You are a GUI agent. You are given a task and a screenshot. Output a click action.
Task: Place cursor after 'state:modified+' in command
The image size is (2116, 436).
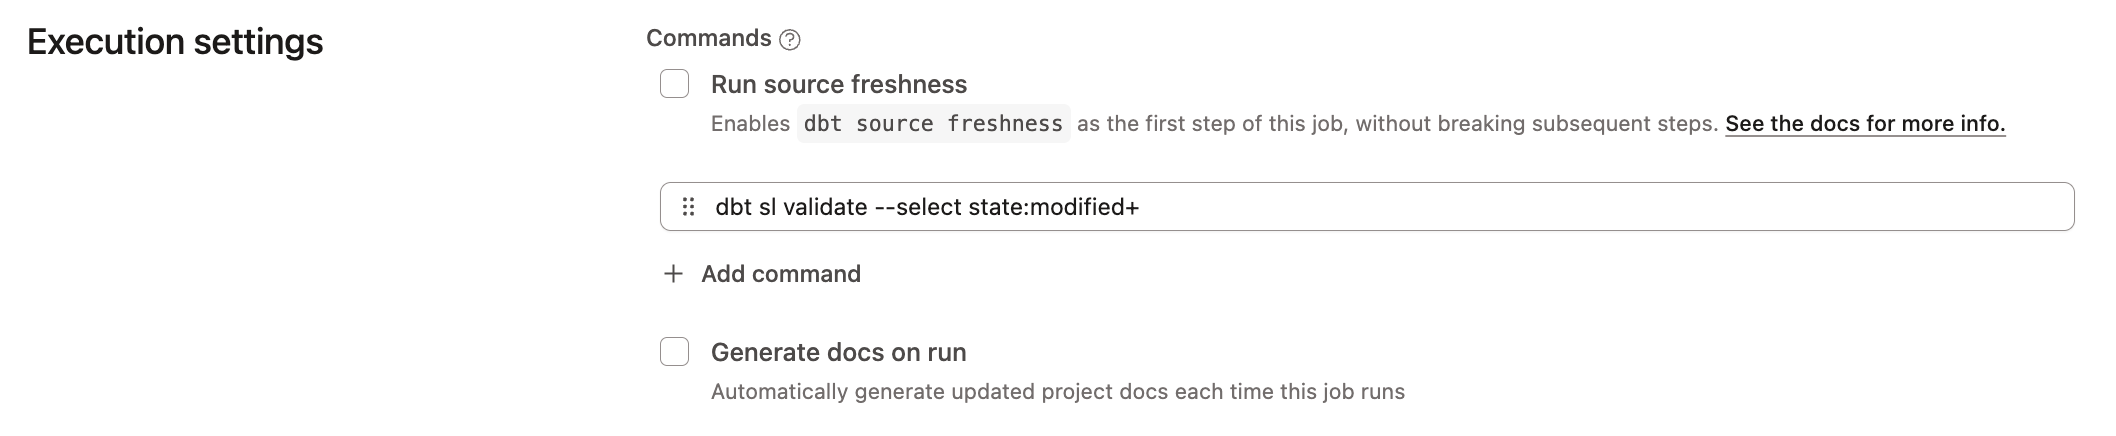(x=1141, y=207)
